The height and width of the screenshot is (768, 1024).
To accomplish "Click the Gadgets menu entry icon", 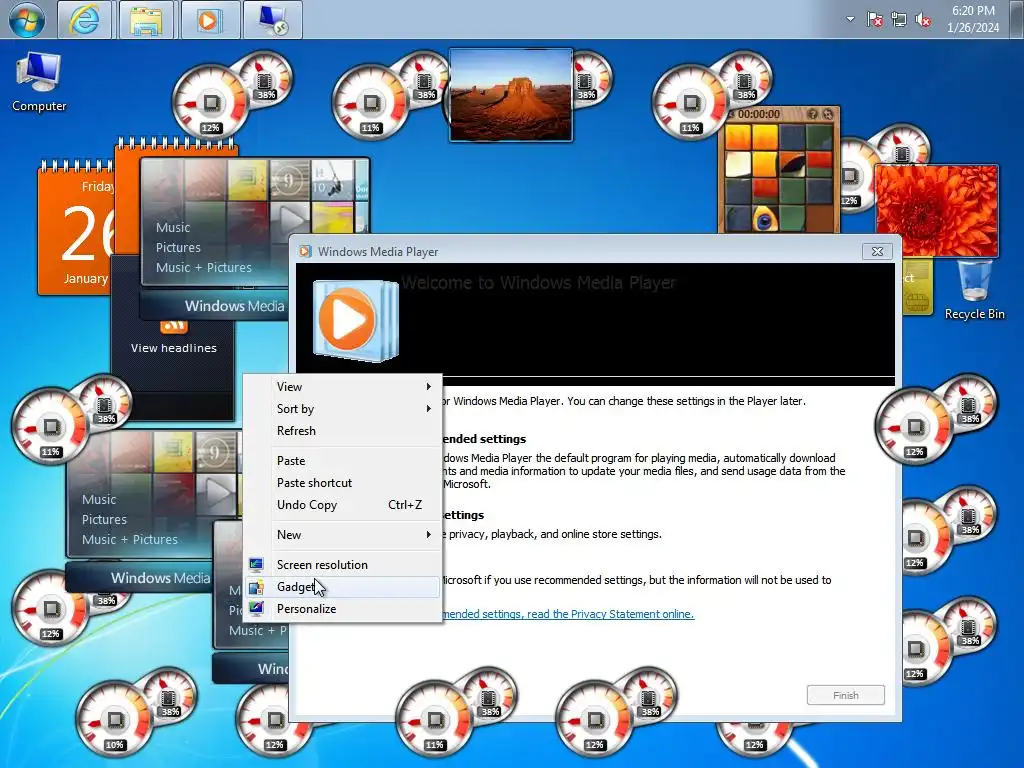I will 256,586.
